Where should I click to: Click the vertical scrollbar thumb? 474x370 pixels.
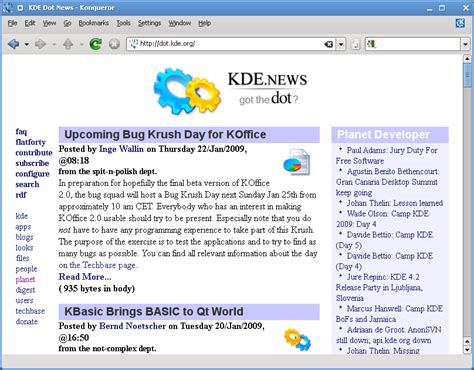(x=467, y=75)
